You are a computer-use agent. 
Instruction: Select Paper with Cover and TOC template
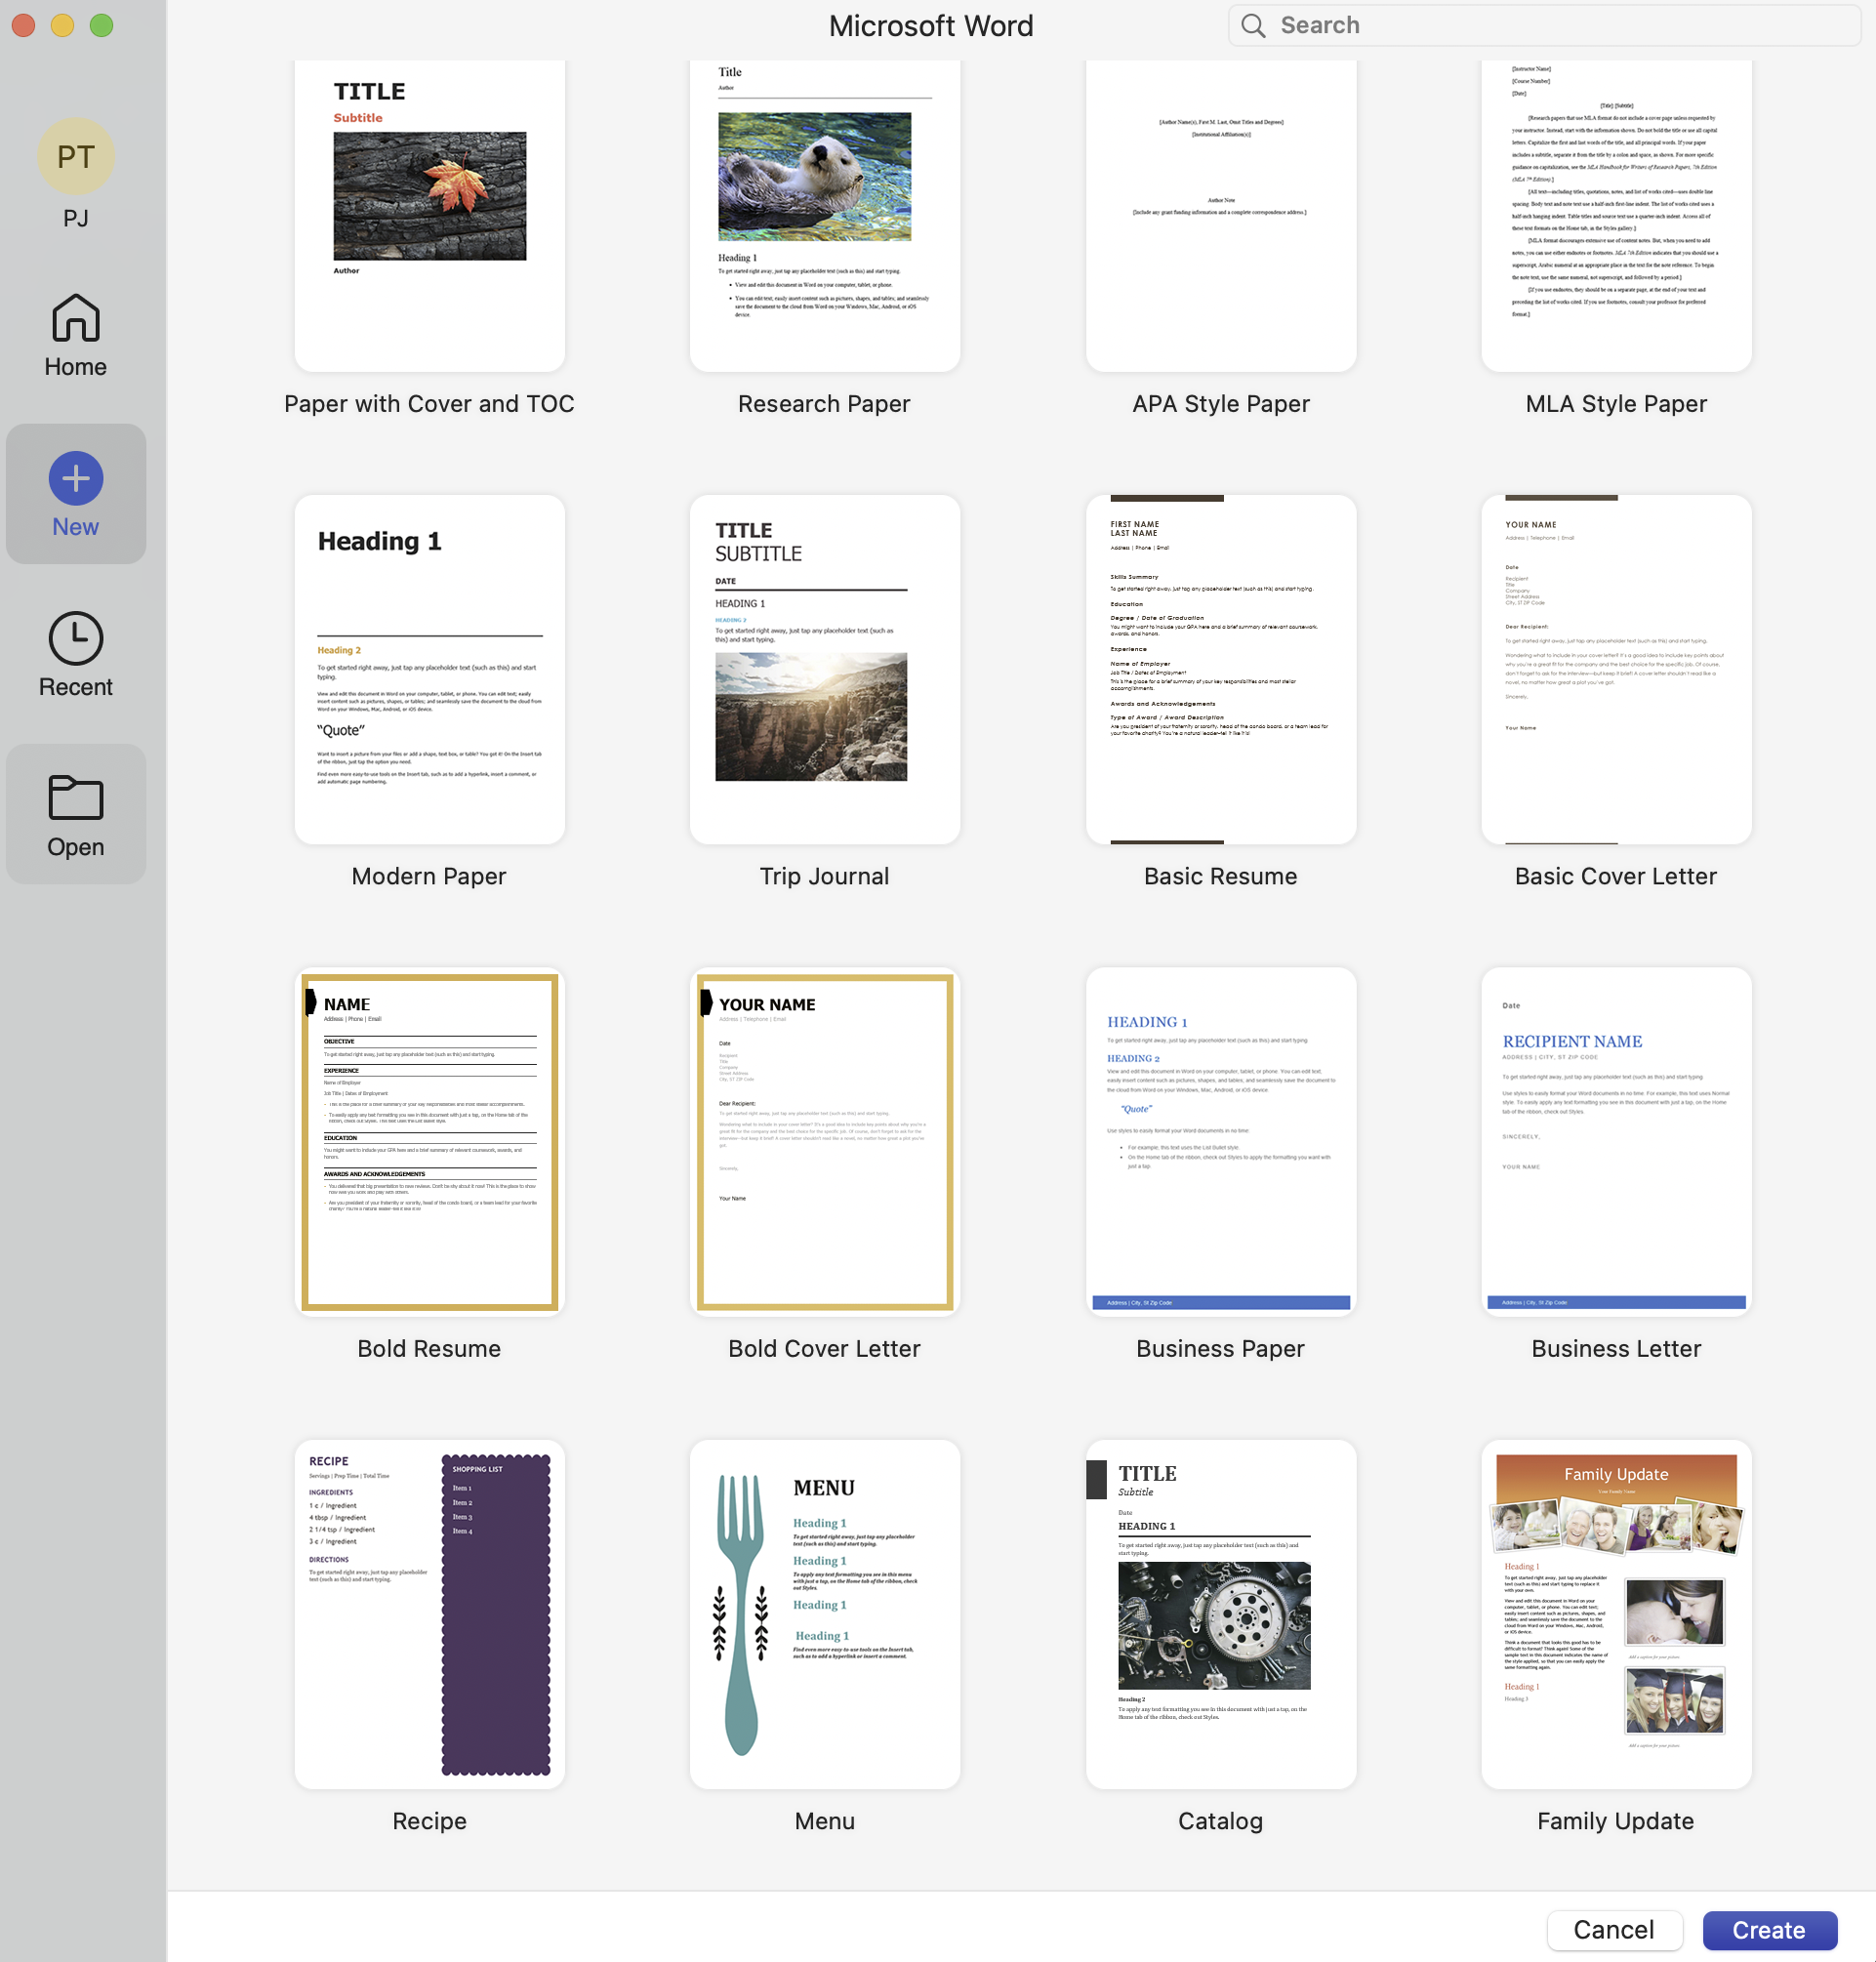pyautogui.click(x=429, y=215)
